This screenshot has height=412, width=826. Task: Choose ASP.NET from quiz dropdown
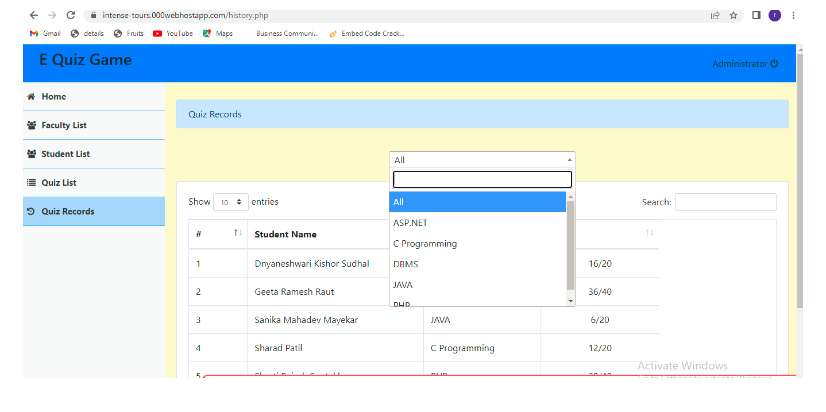point(477,223)
